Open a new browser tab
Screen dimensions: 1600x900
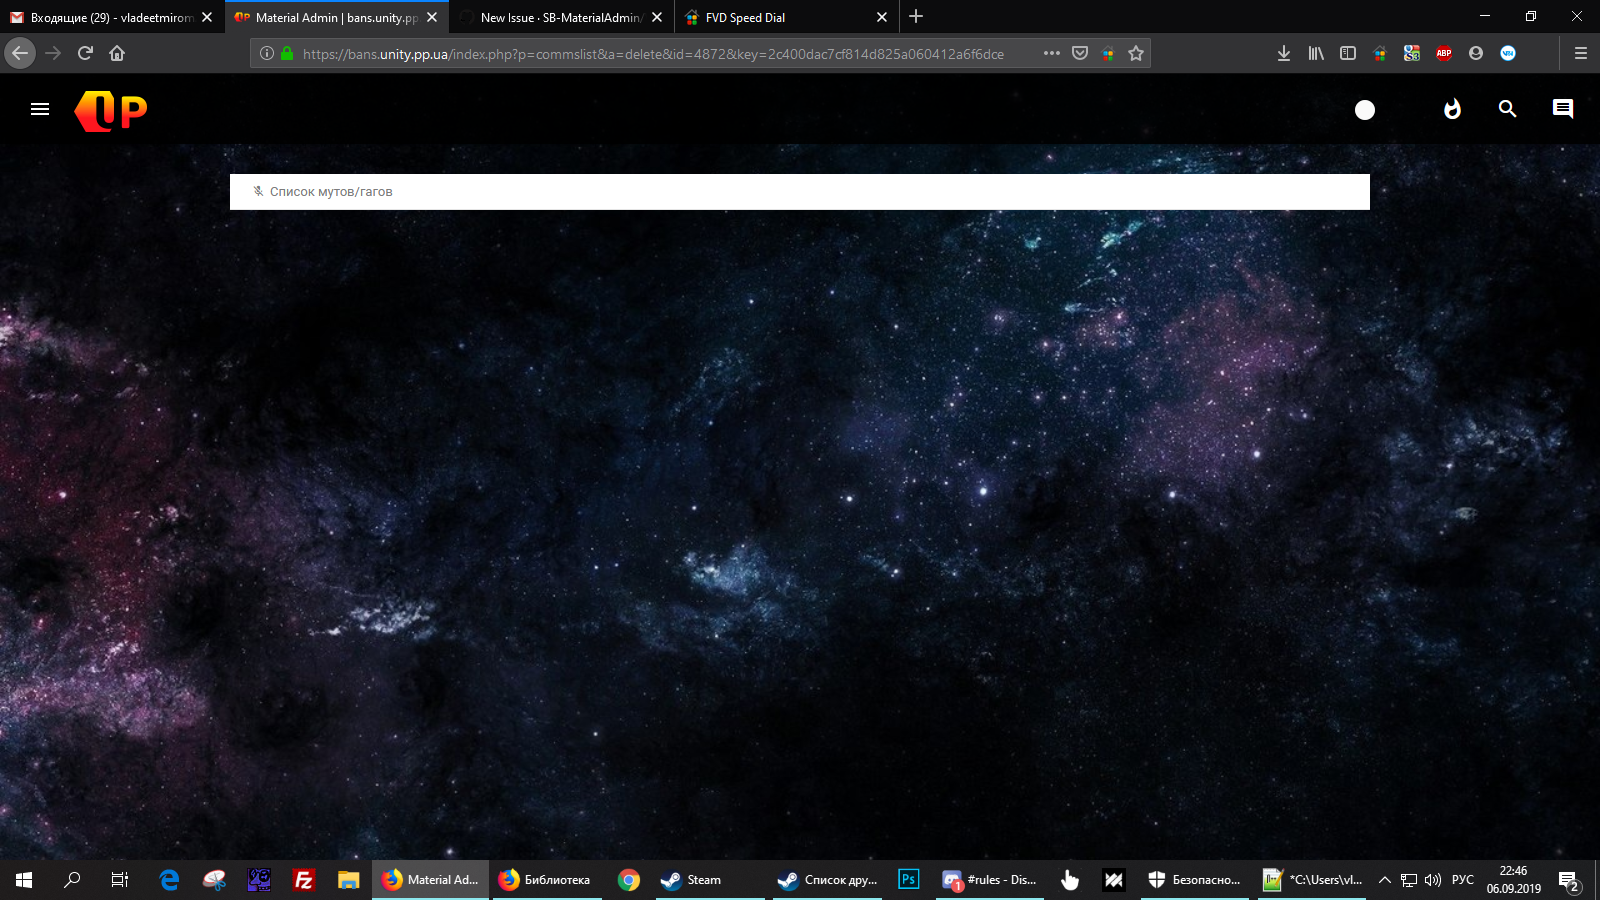point(916,16)
